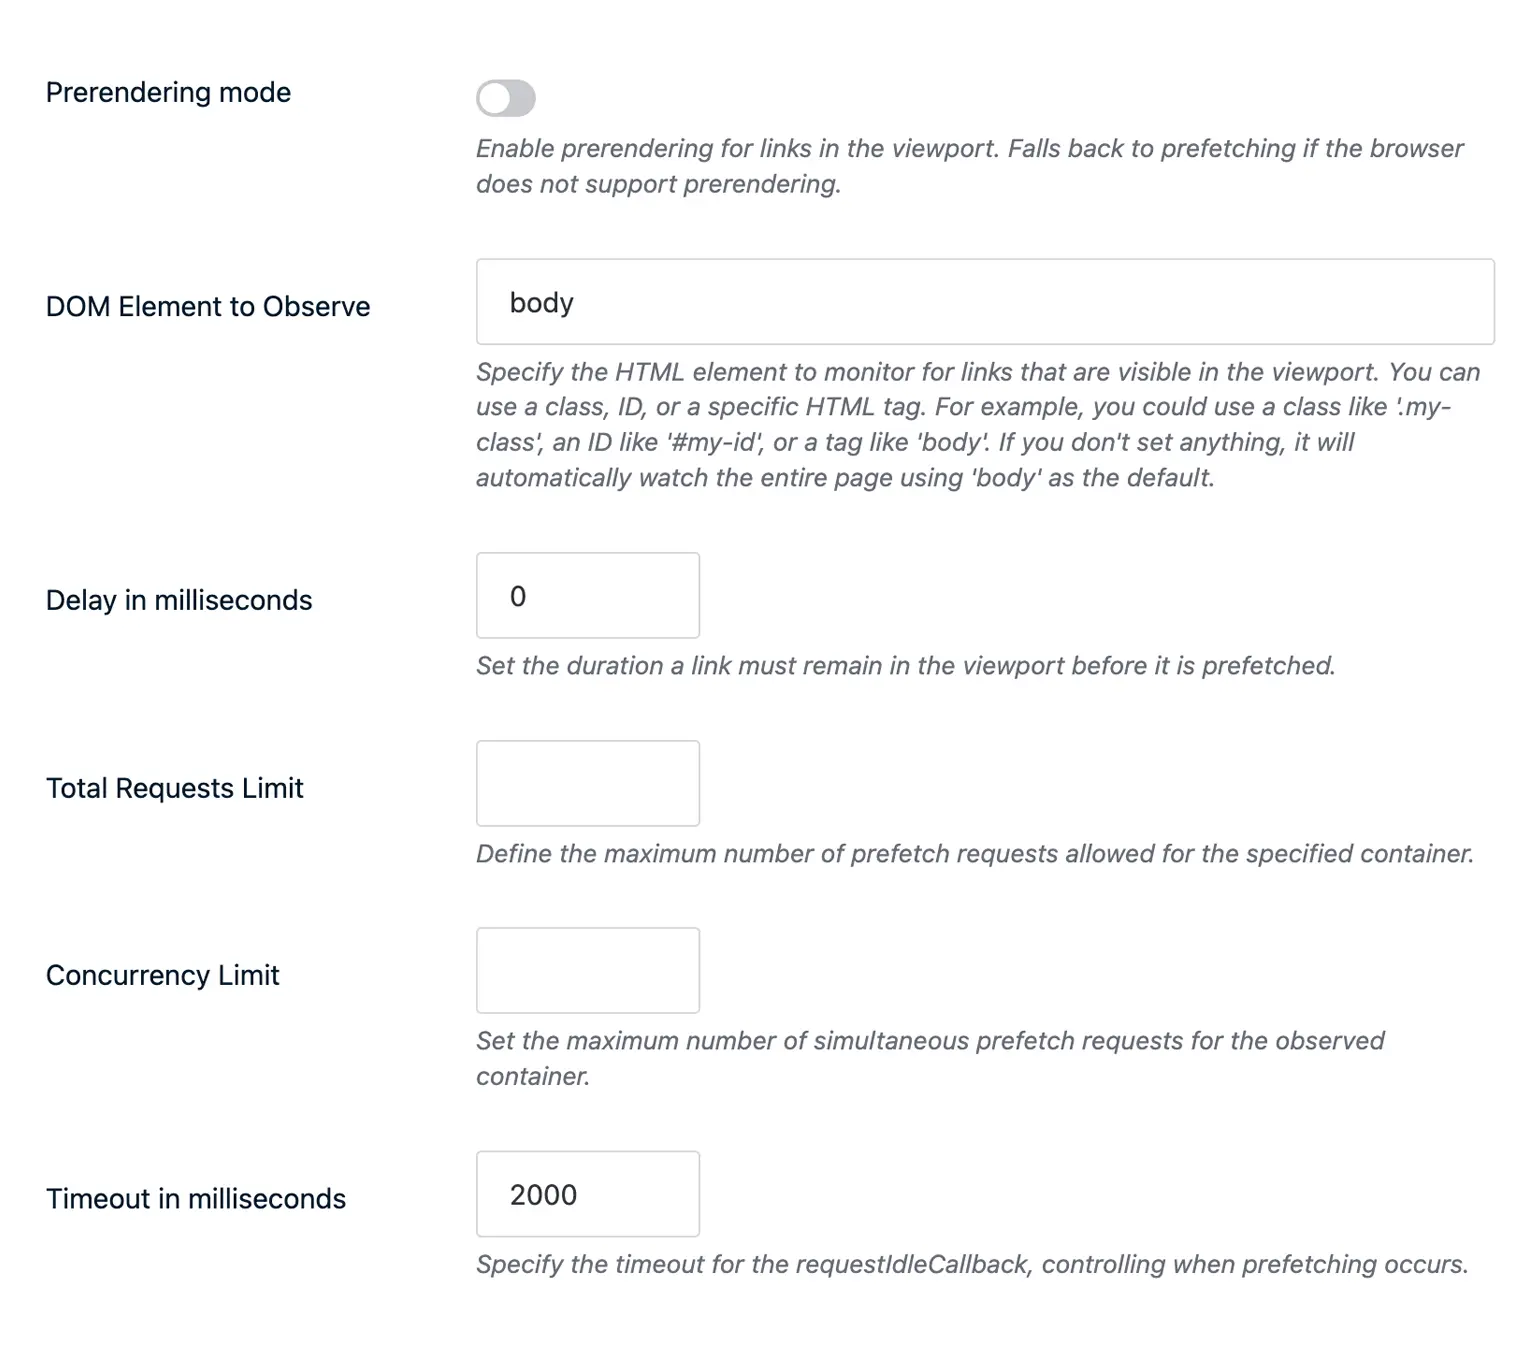Select the Timeout field containing 2000

click(587, 1194)
